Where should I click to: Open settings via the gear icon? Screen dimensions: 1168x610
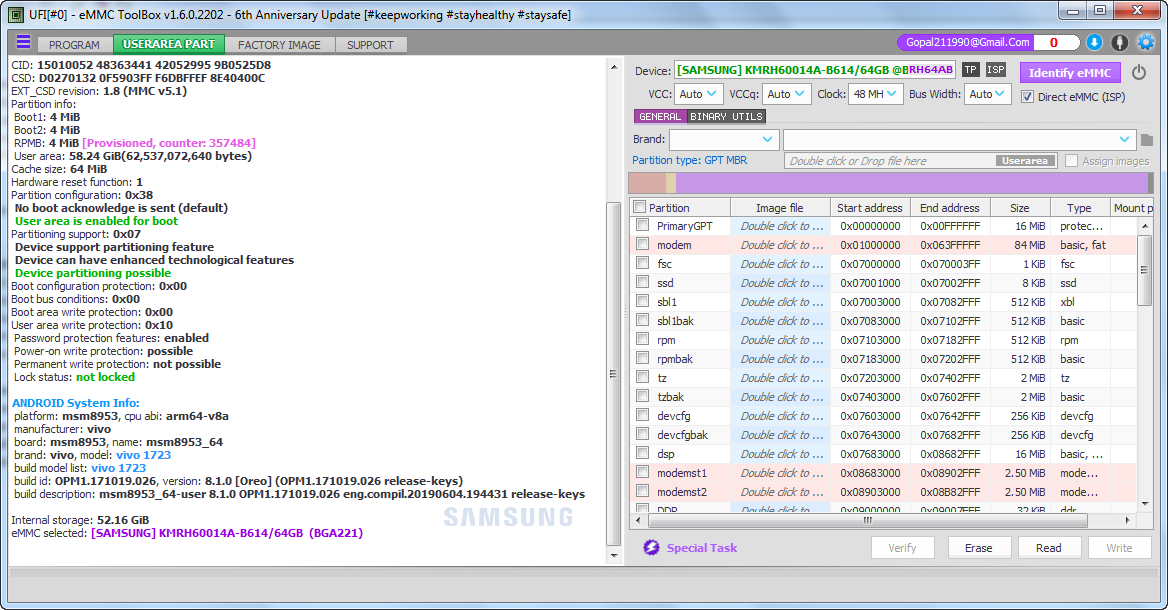tap(1146, 42)
